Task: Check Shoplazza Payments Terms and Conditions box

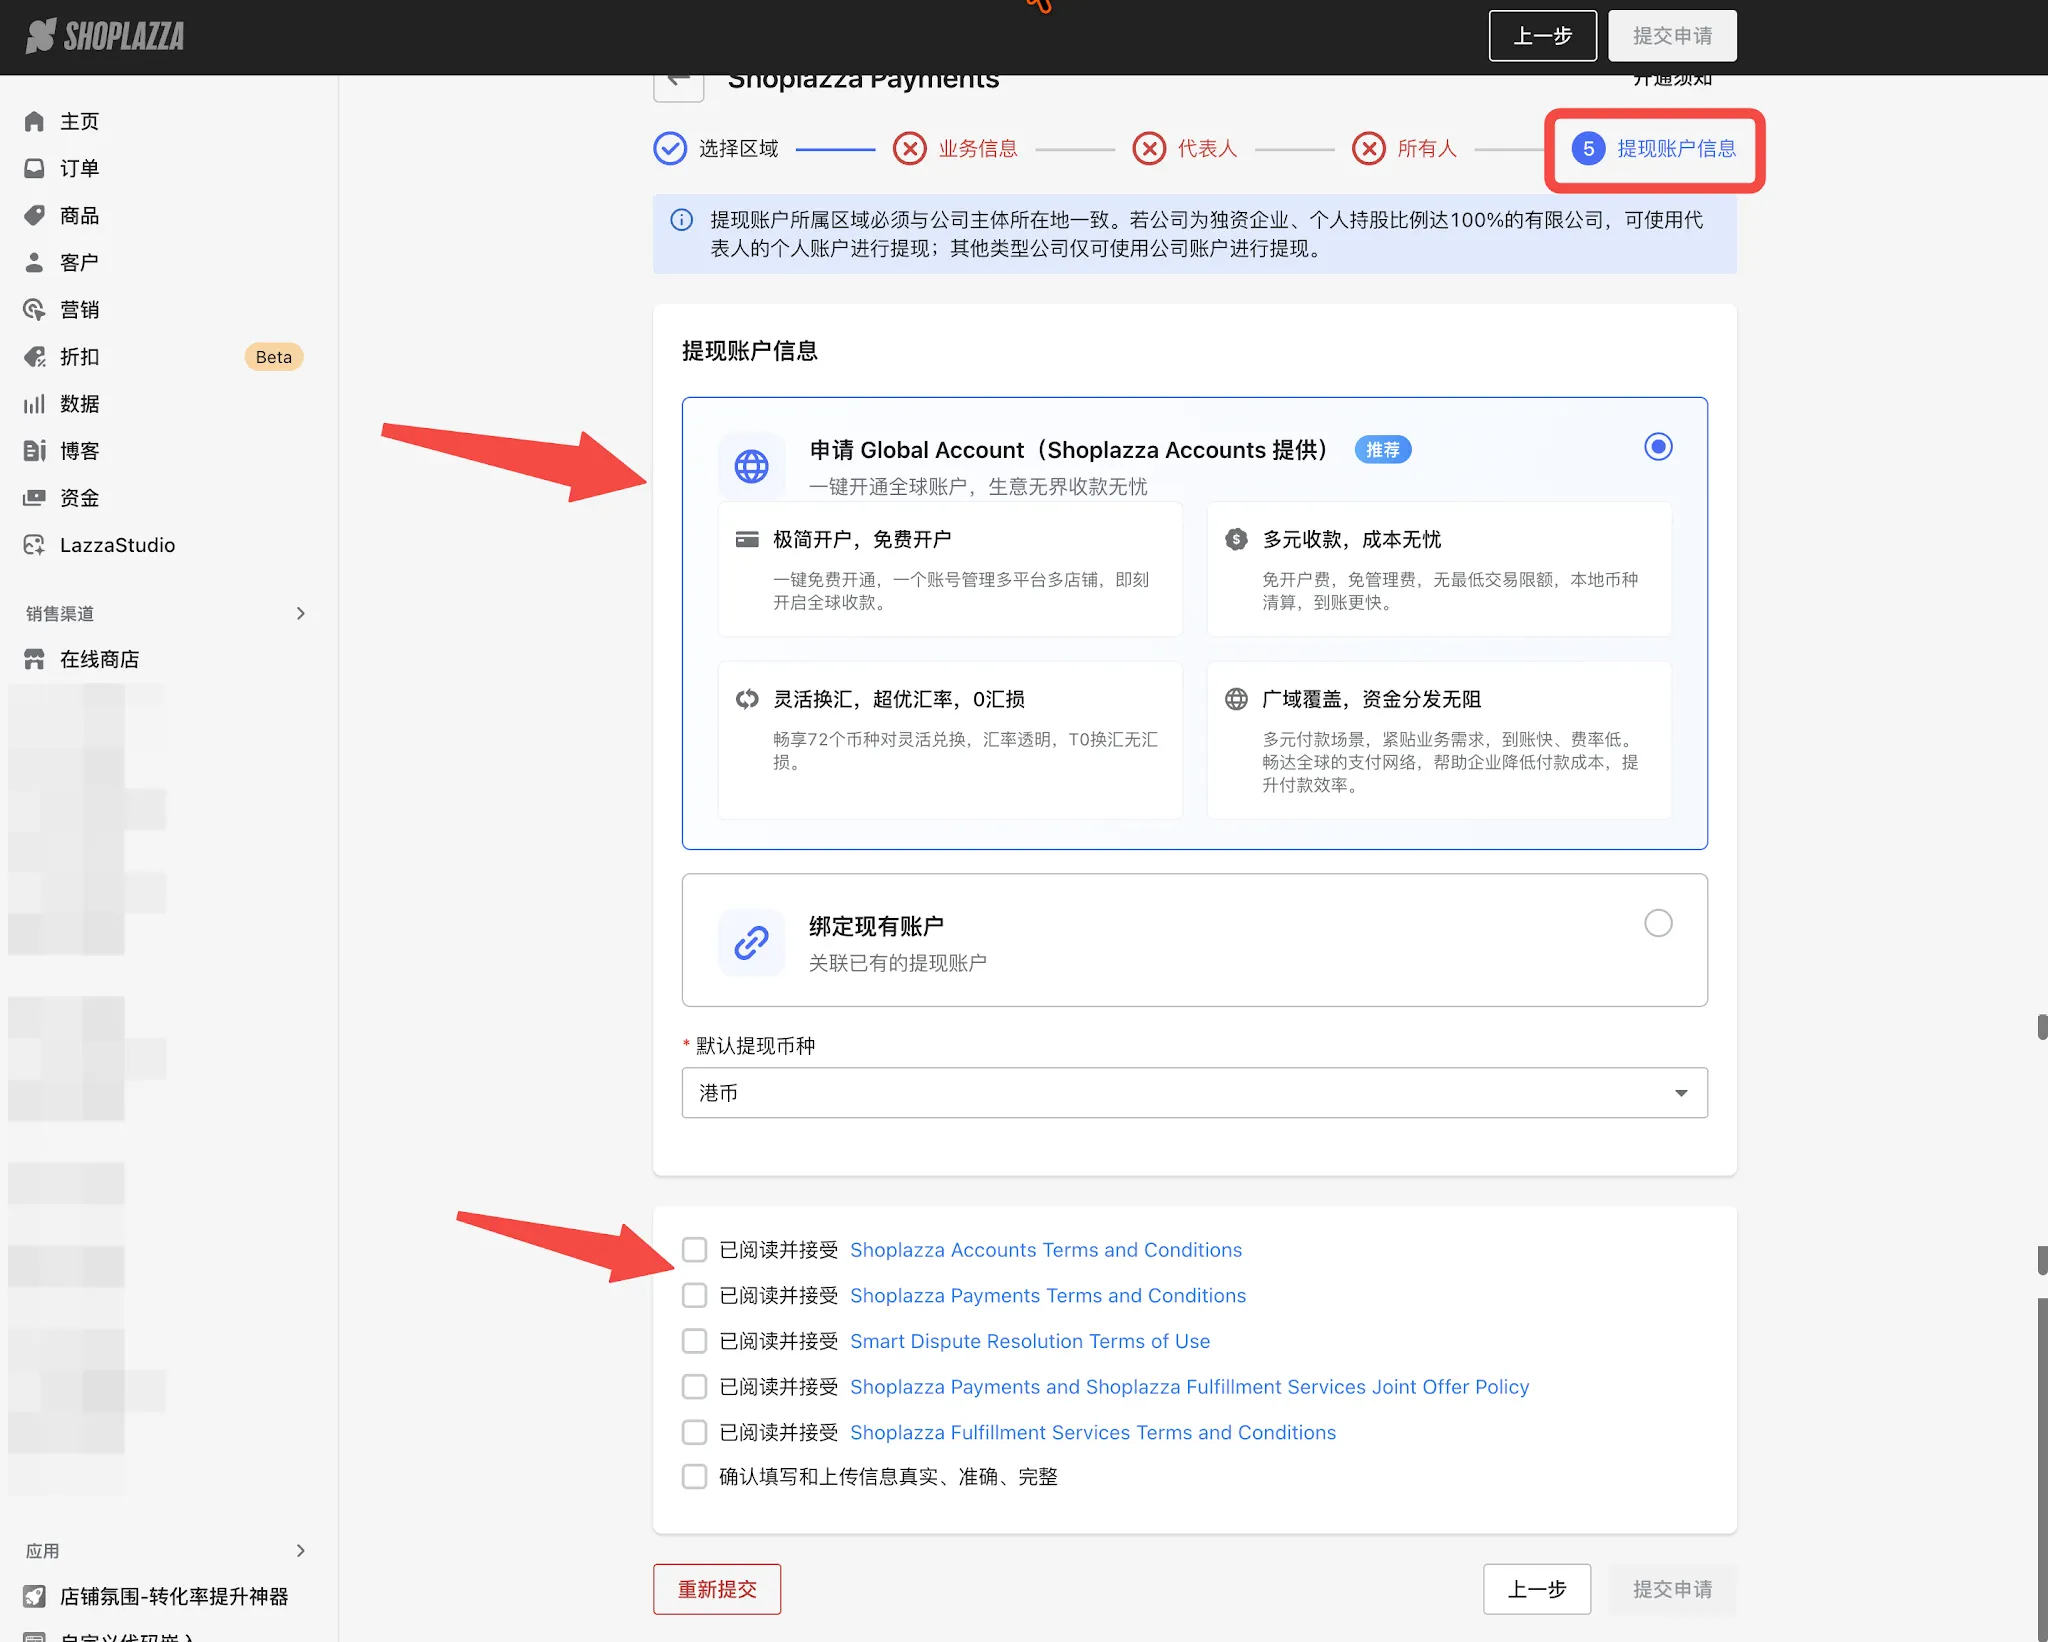Action: click(694, 1295)
